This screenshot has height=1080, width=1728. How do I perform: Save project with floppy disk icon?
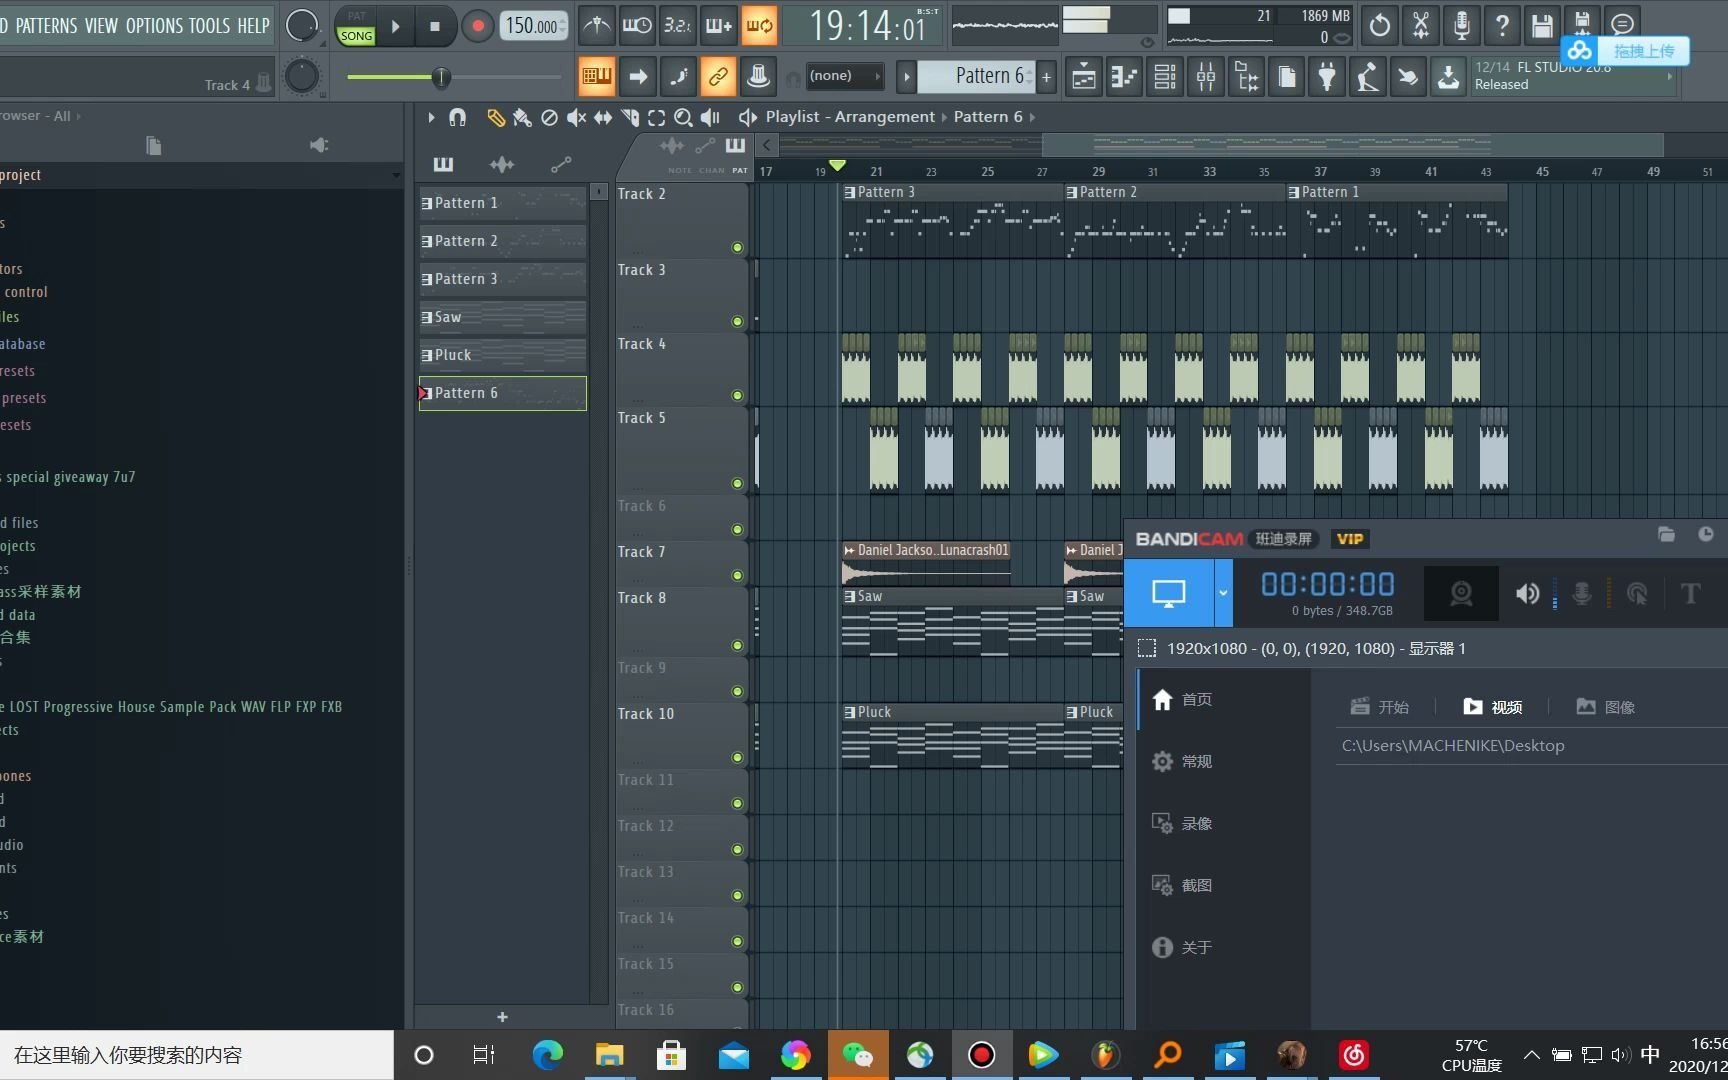pyautogui.click(x=1542, y=25)
